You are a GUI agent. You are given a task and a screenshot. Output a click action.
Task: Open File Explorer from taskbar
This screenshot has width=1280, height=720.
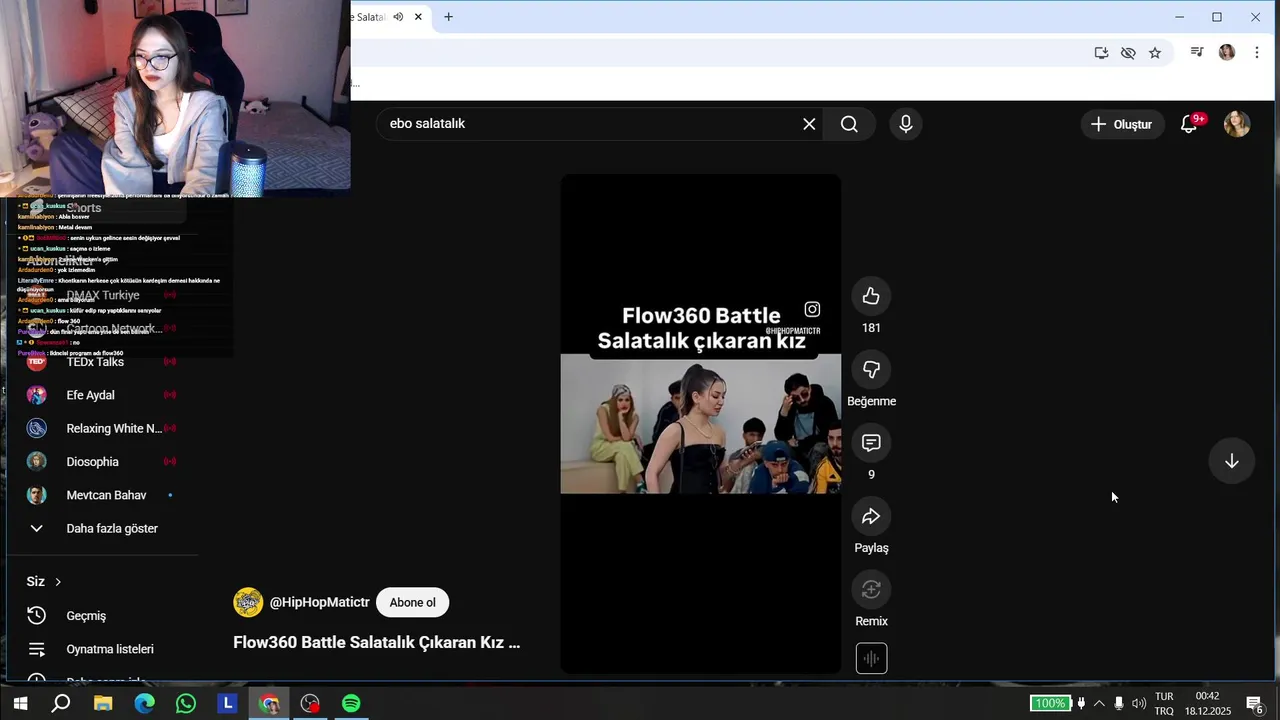[x=103, y=704]
